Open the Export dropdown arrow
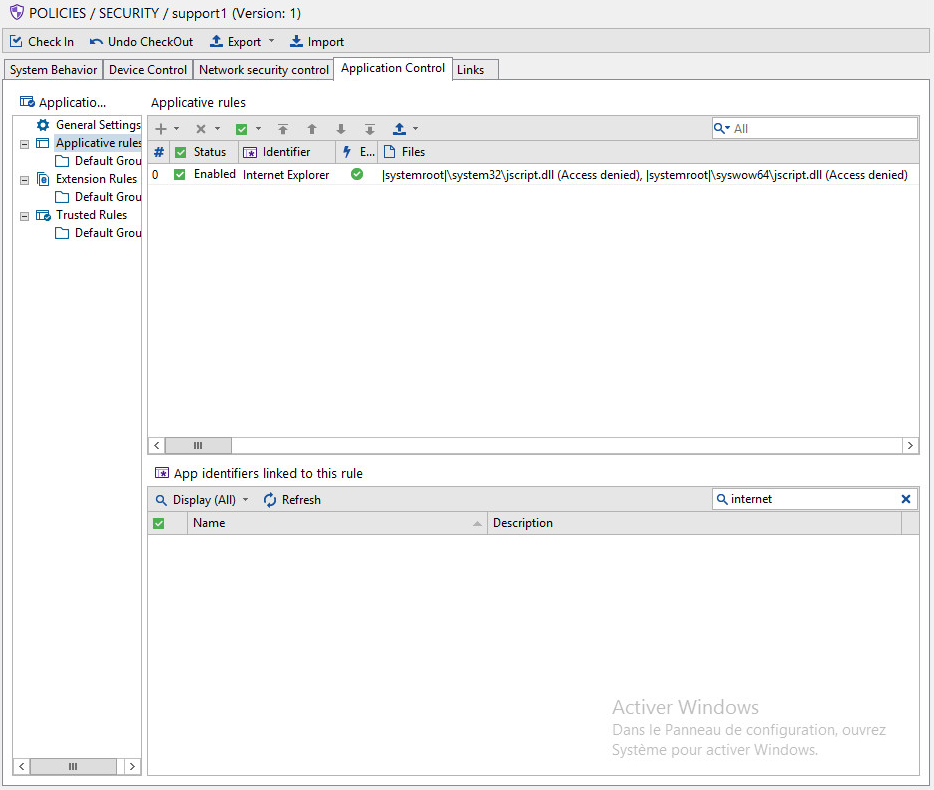This screenshot has height=790, width=934. (272, 41)
